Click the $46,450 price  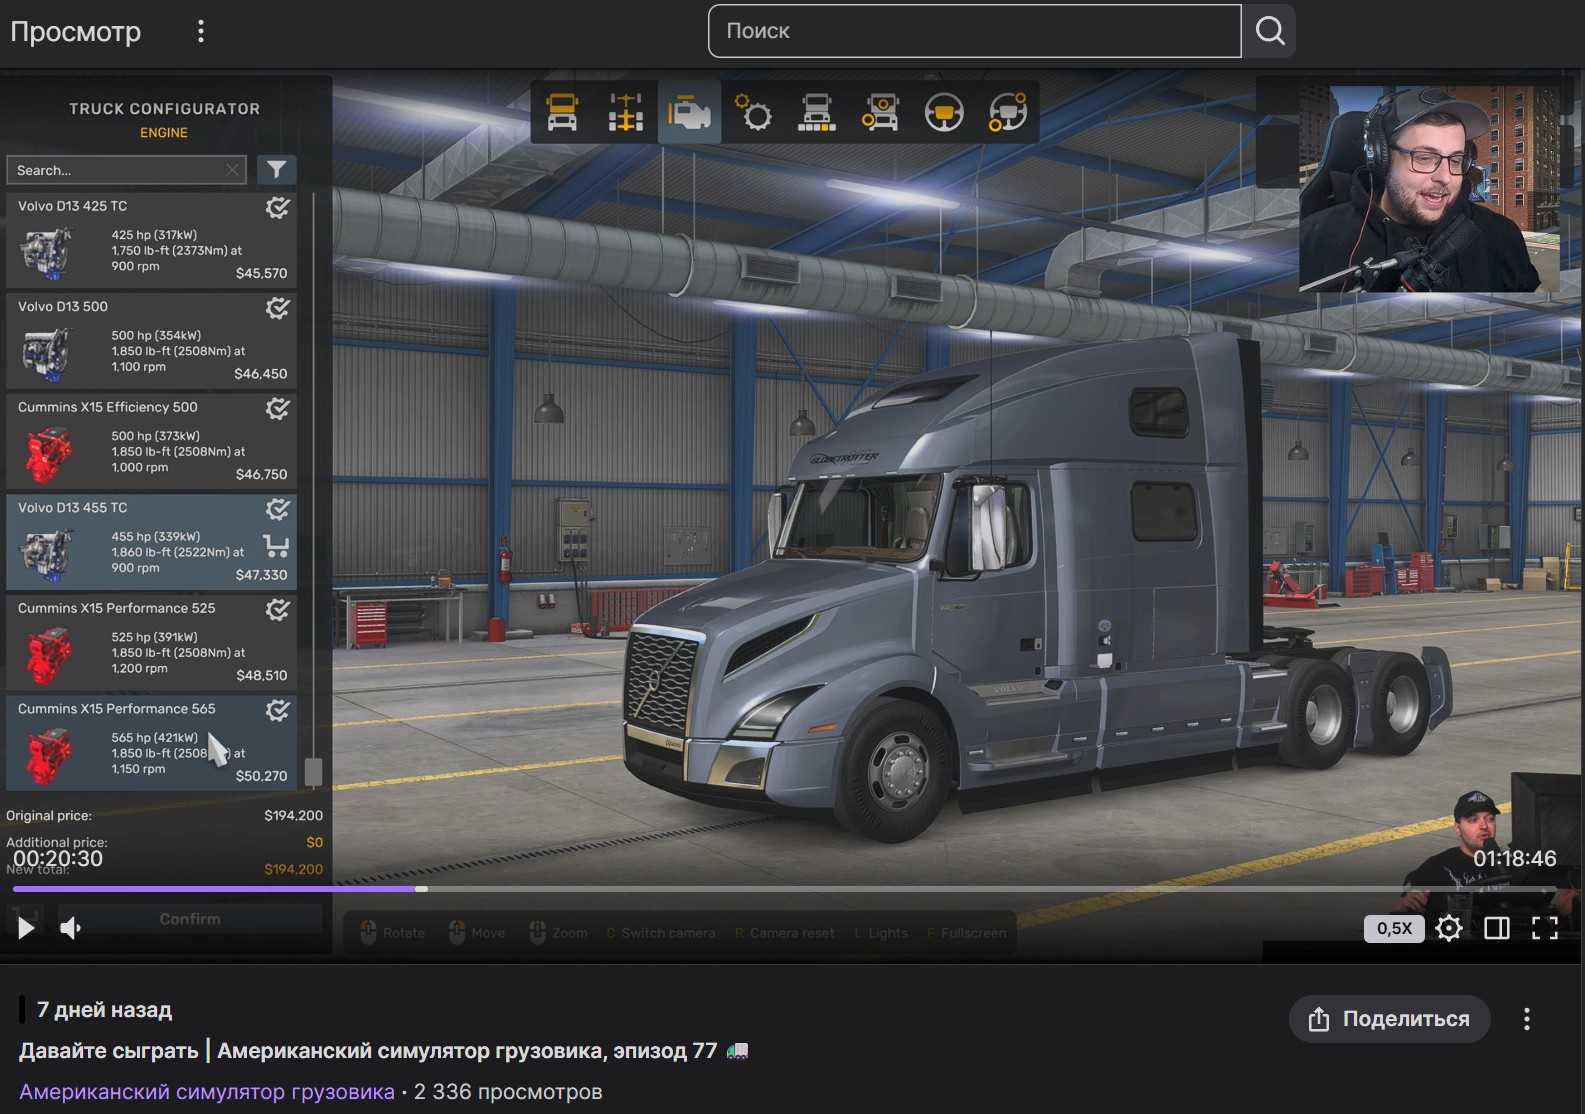pyautogui.click(x=261, y=374)
